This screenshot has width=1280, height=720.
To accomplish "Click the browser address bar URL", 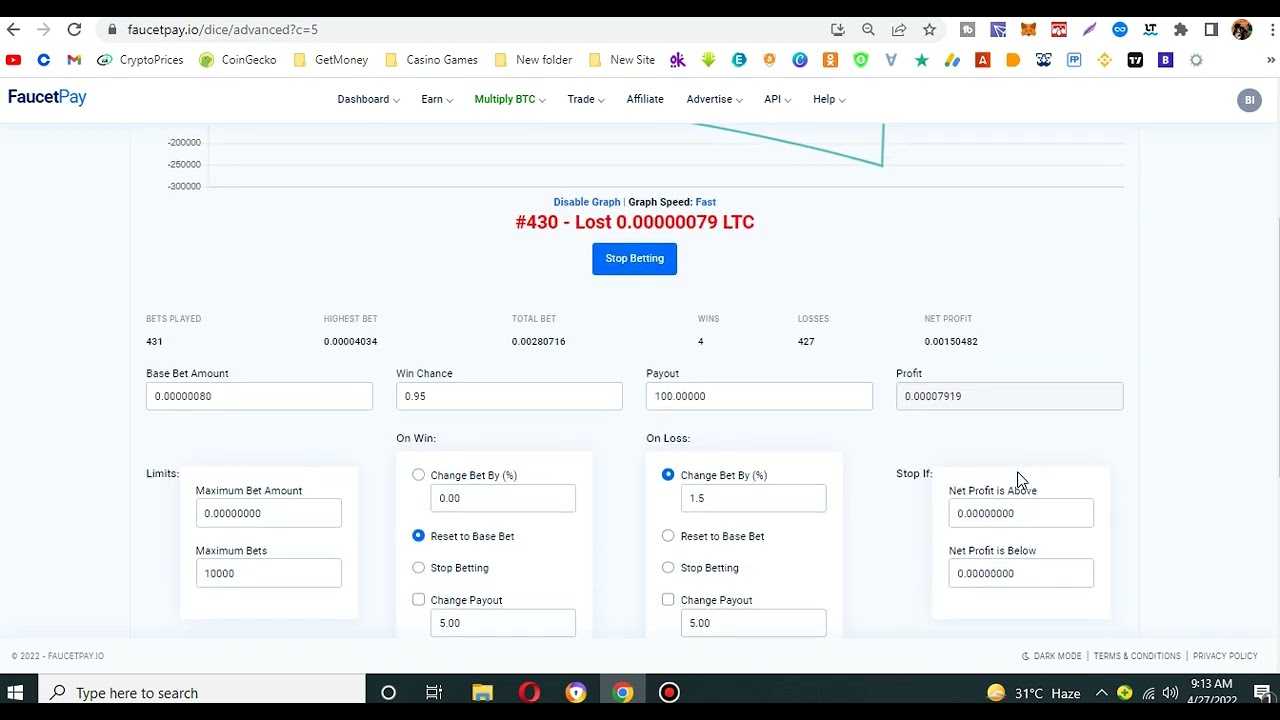I will (x=222, y=30).
